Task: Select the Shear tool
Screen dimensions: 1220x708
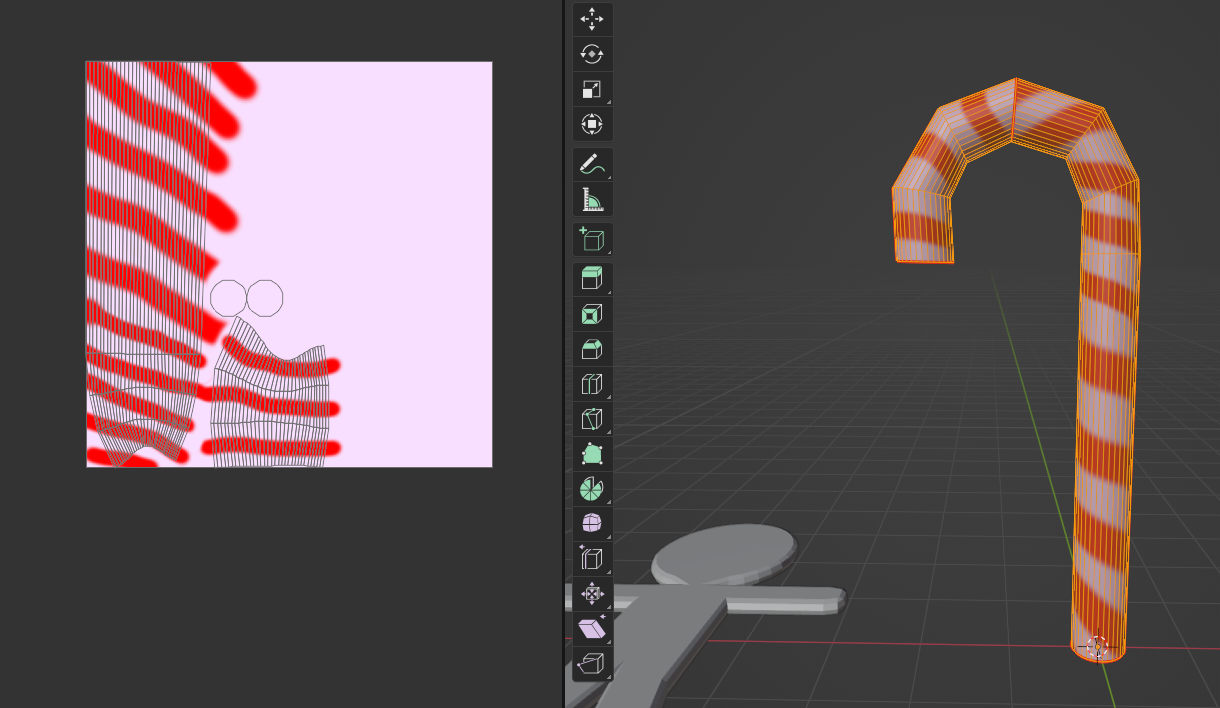Action: (x=592, y=628)
